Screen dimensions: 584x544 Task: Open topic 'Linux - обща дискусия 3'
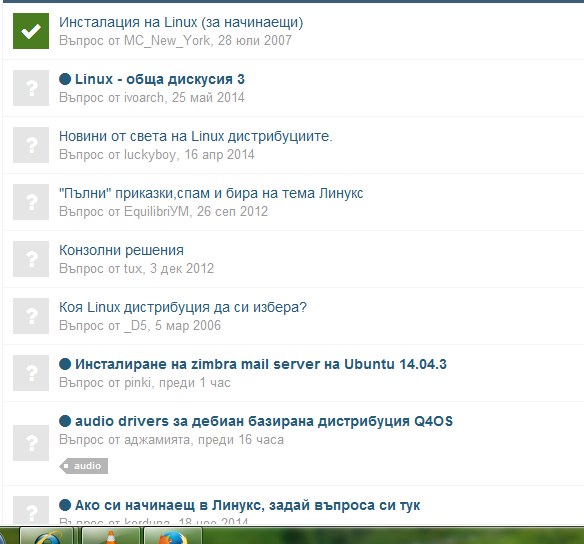[160, 79]
